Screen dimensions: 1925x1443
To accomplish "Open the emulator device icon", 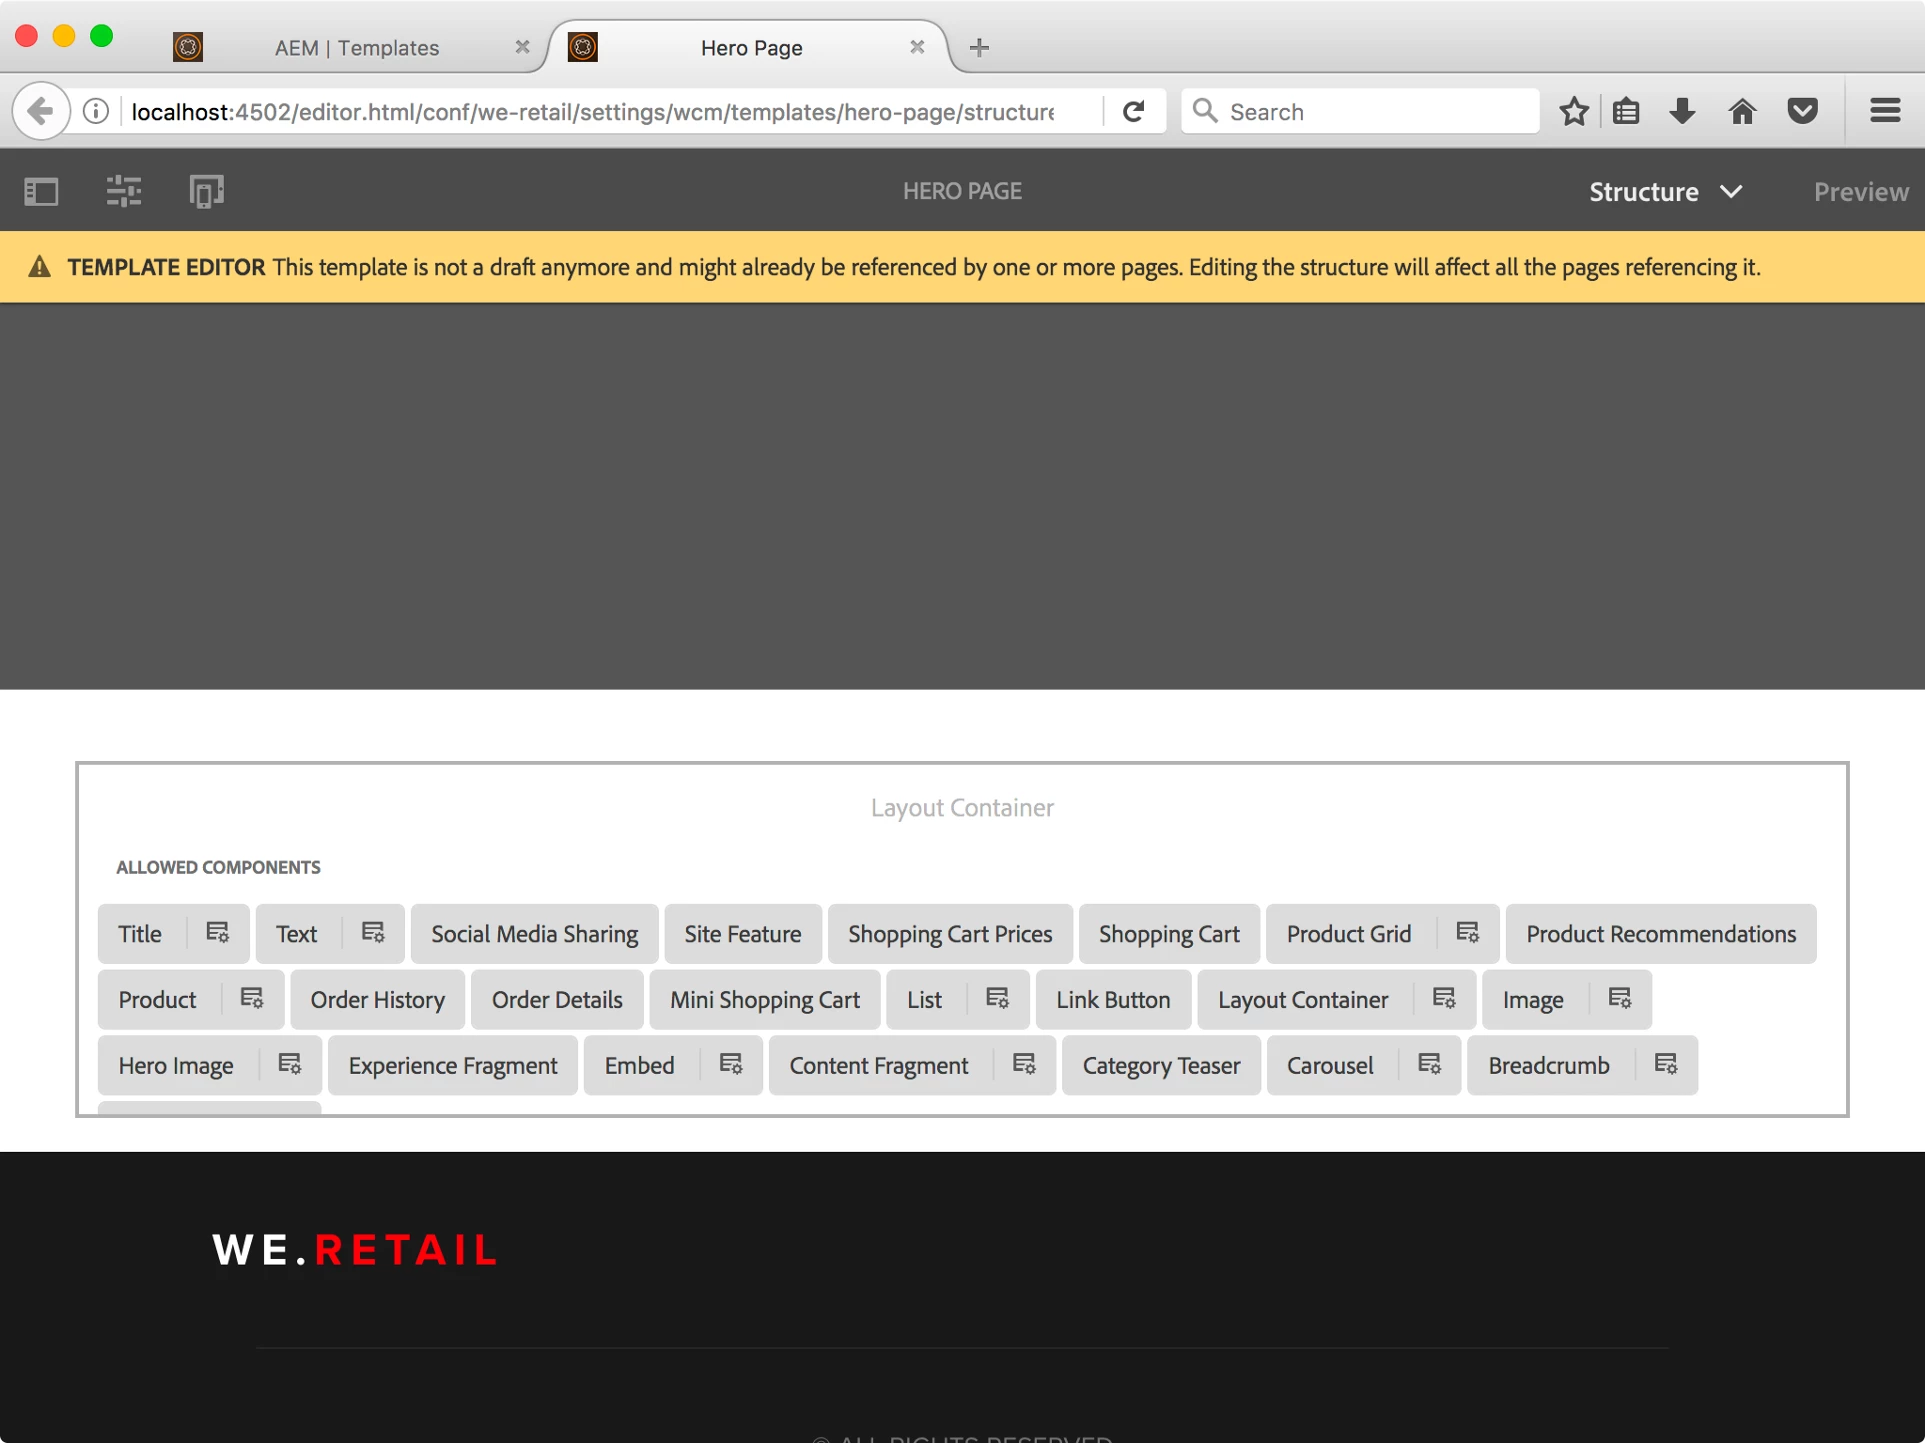I will point(206,191).
